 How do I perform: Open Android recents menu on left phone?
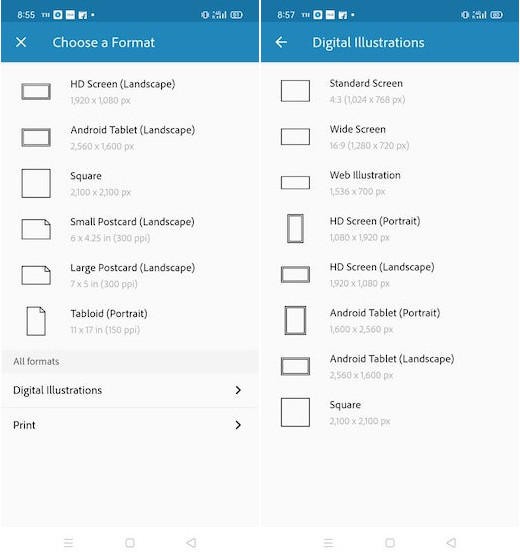click(x=68, y=543)
